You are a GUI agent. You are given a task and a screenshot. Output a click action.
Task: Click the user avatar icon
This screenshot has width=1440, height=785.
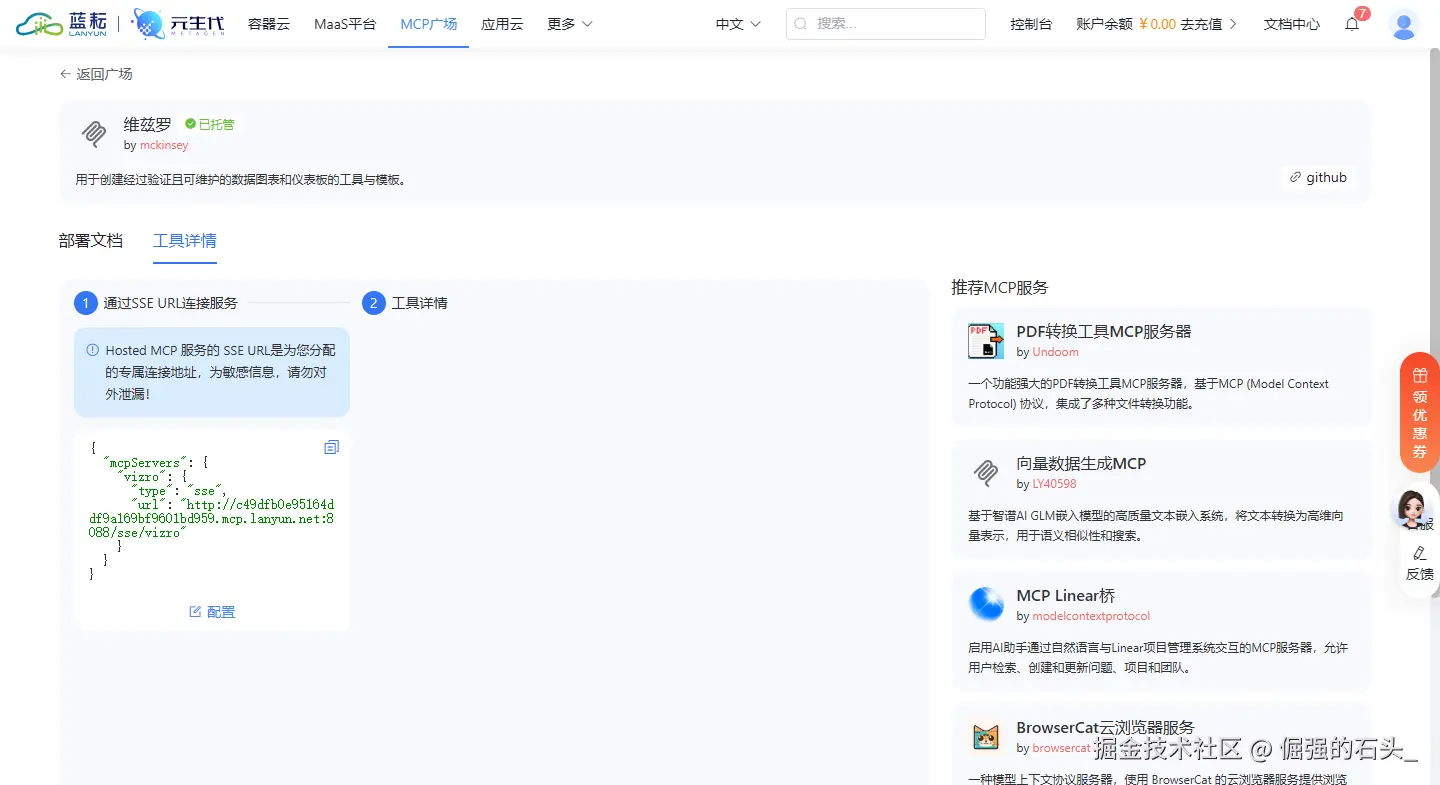click(1404, 24)
